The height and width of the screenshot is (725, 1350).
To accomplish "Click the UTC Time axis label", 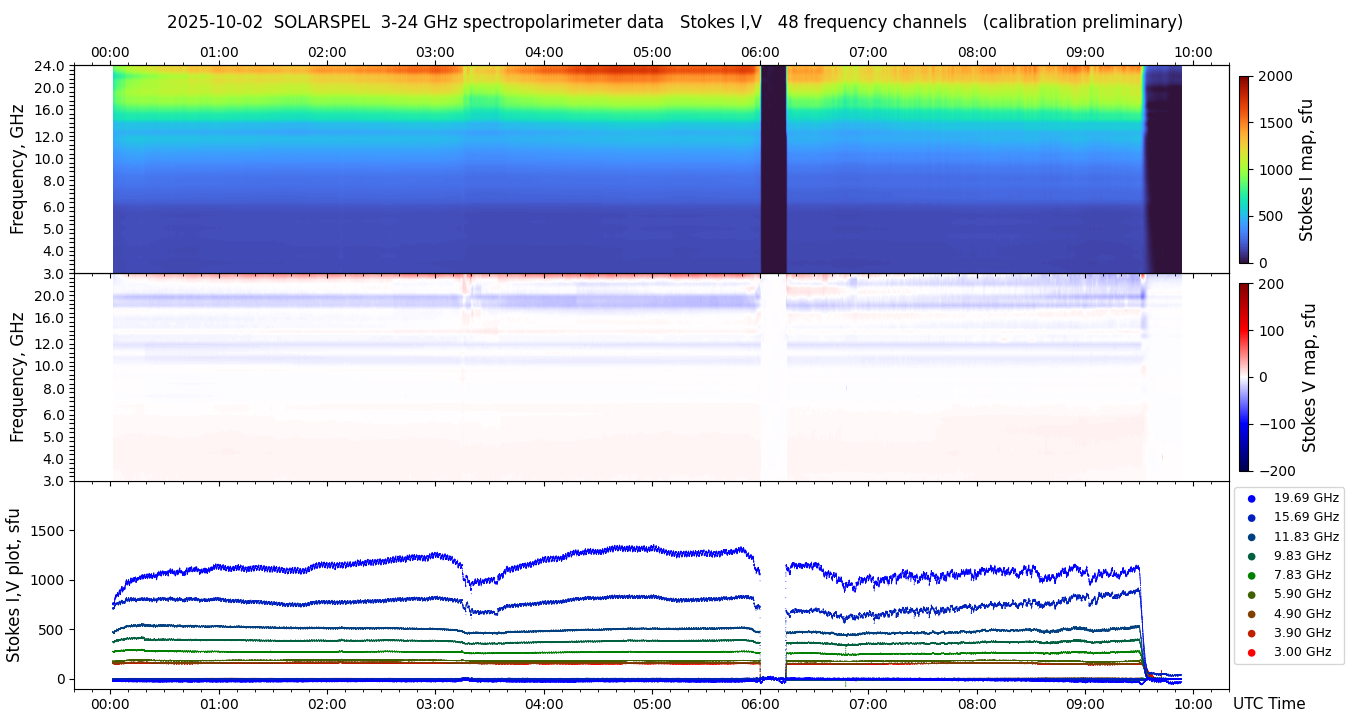I will [1268, 704].
